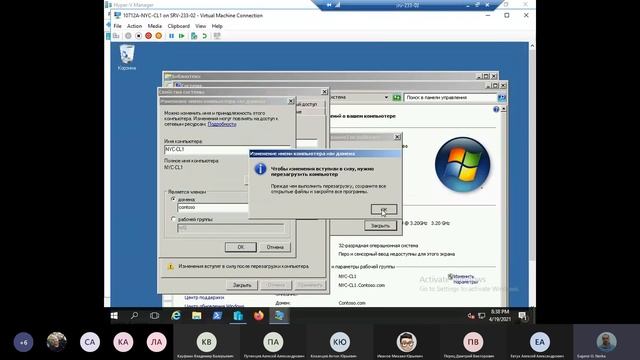640x360 pixels.
Task: Select the active VM connection taskbar icon
Action: coord(280,316)
